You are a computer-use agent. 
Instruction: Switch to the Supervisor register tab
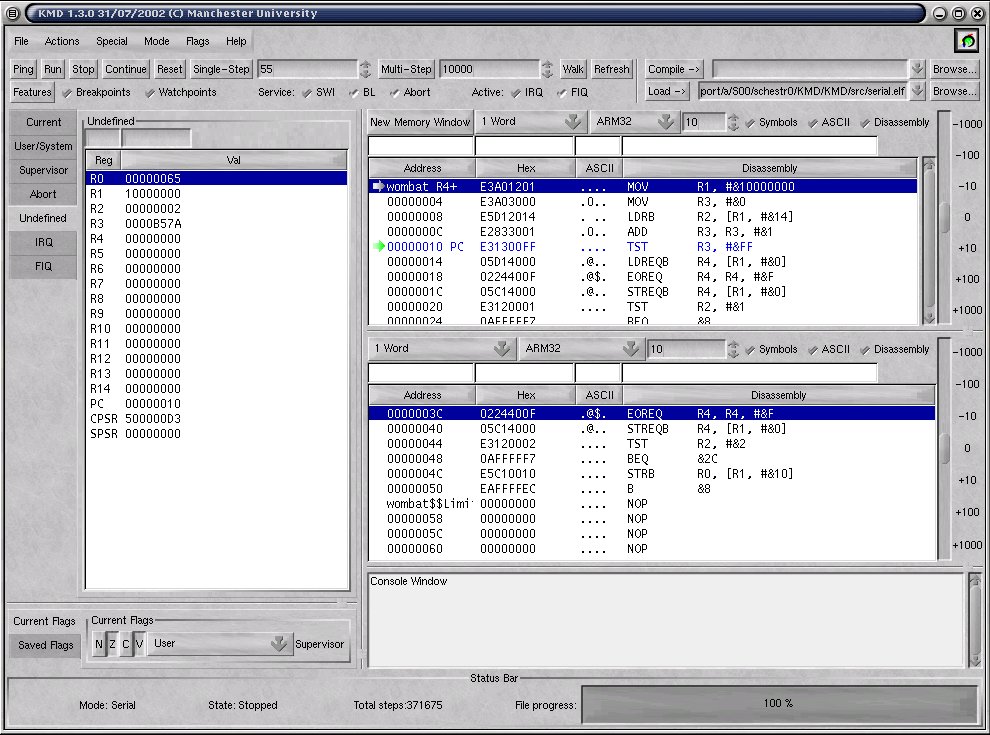(43, 170)
